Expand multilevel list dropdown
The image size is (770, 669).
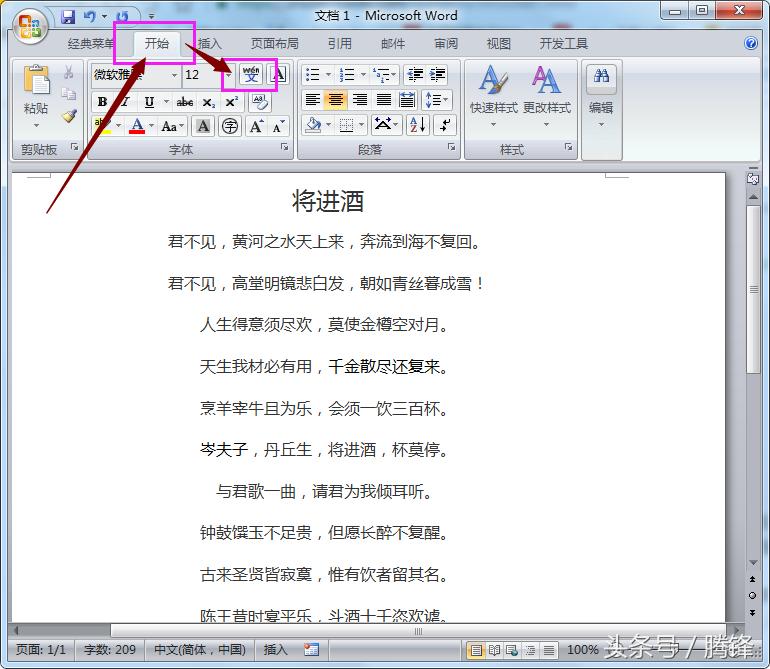(394, 75)
